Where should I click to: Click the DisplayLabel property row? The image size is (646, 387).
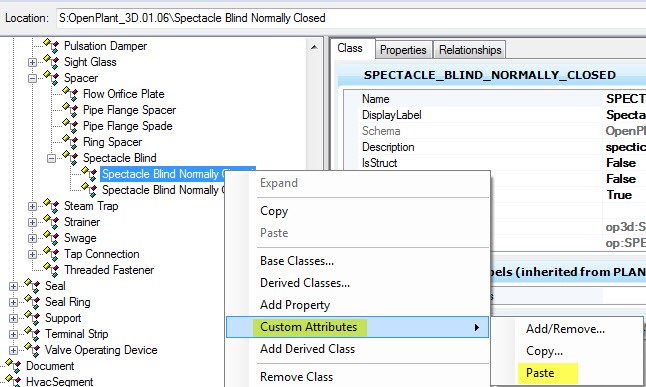pos(495,115)
